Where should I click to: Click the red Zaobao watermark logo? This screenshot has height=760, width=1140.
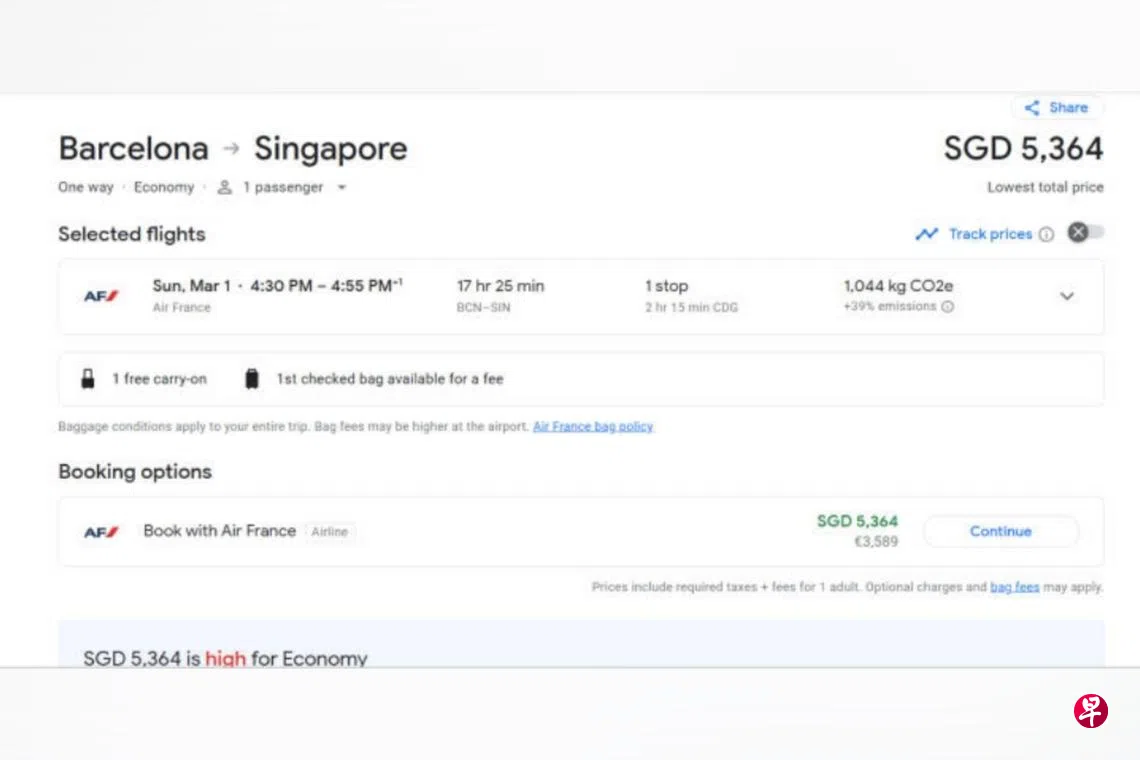point(1090,710)
